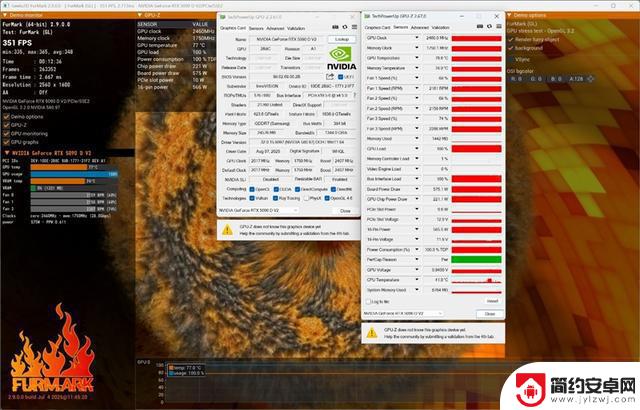Open the PerfCap Reason dropdown
Image resolution: width=640 pixels, height=410 pixels.
click(417, 259)
